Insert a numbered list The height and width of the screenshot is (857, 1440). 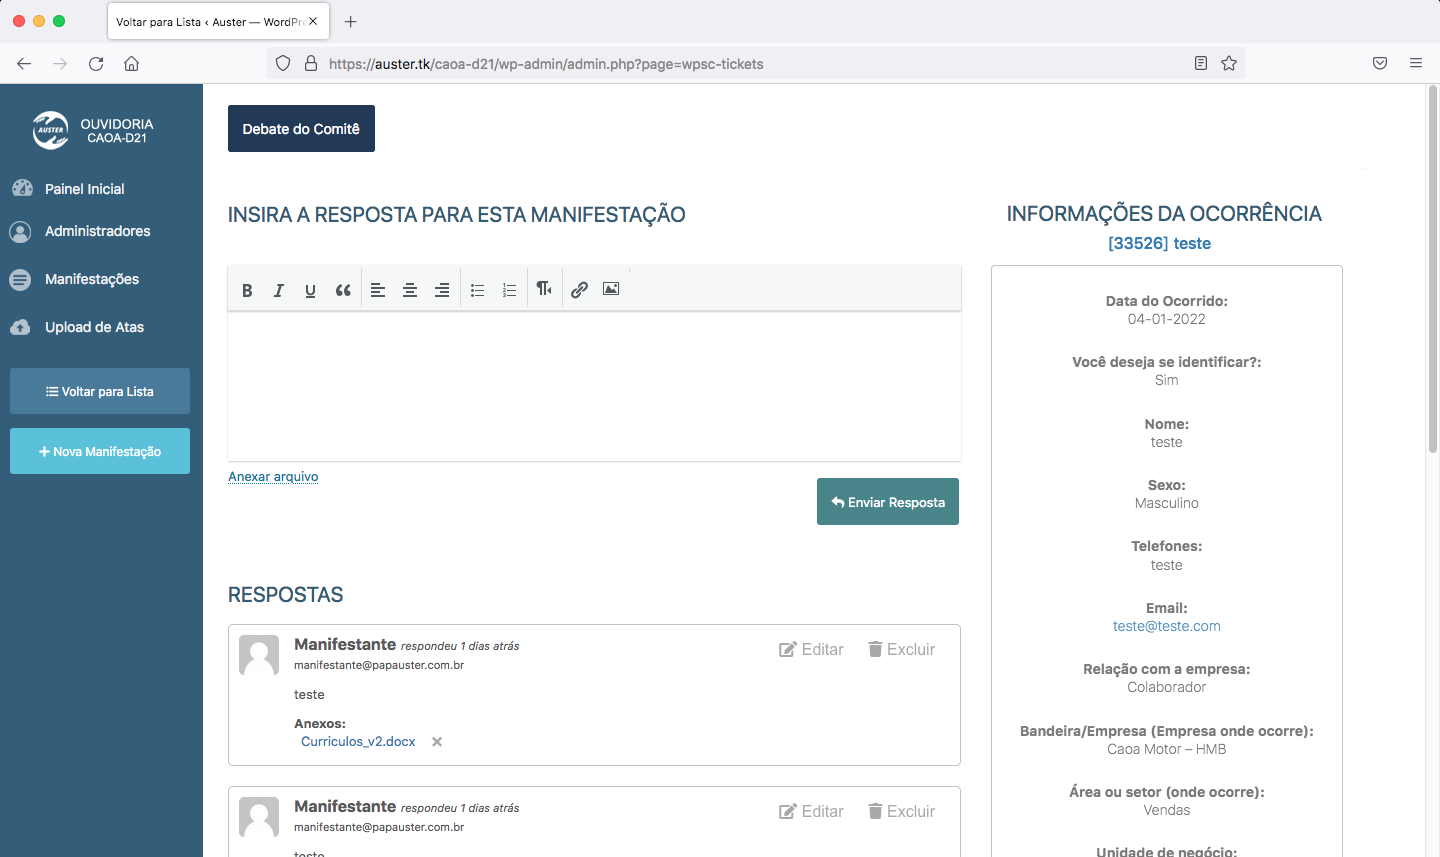[509, 290]
